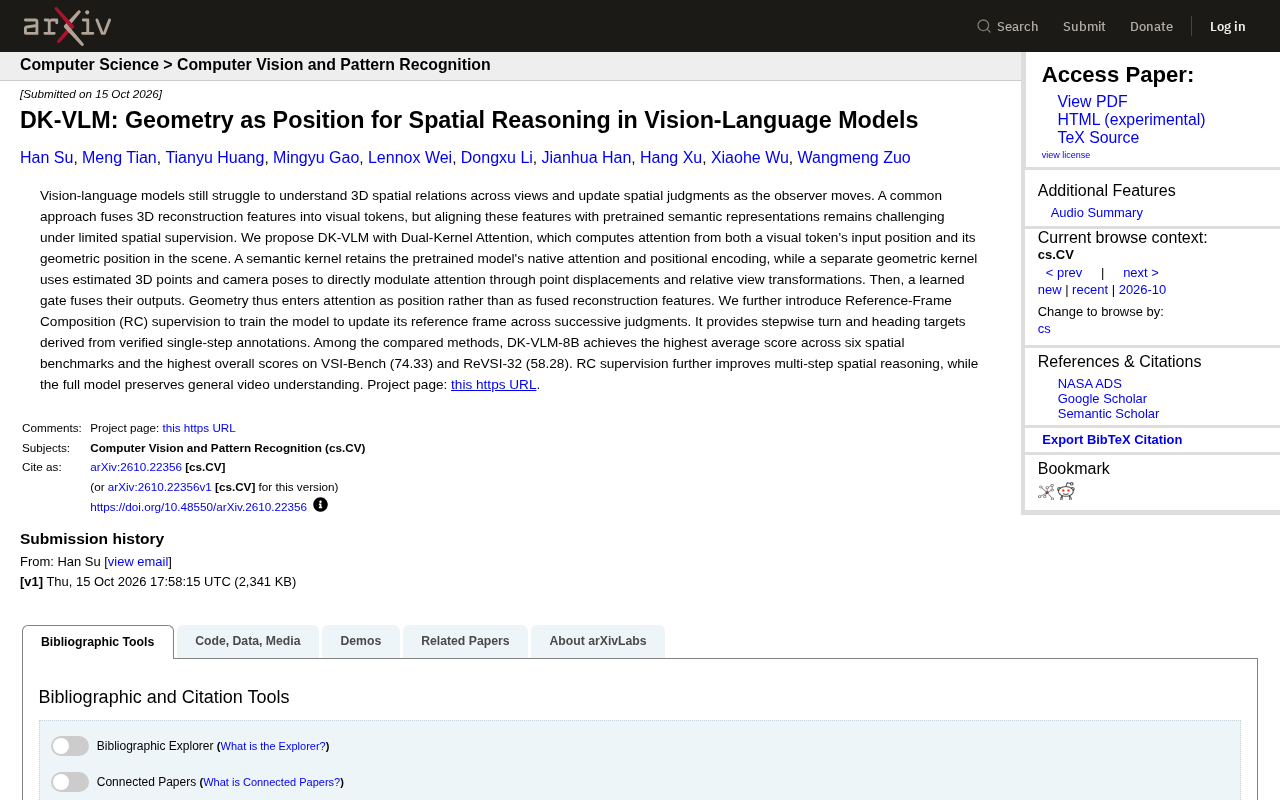Open HTML (experimental) version
1280x800 pixels.
(x=1131, y=120)
